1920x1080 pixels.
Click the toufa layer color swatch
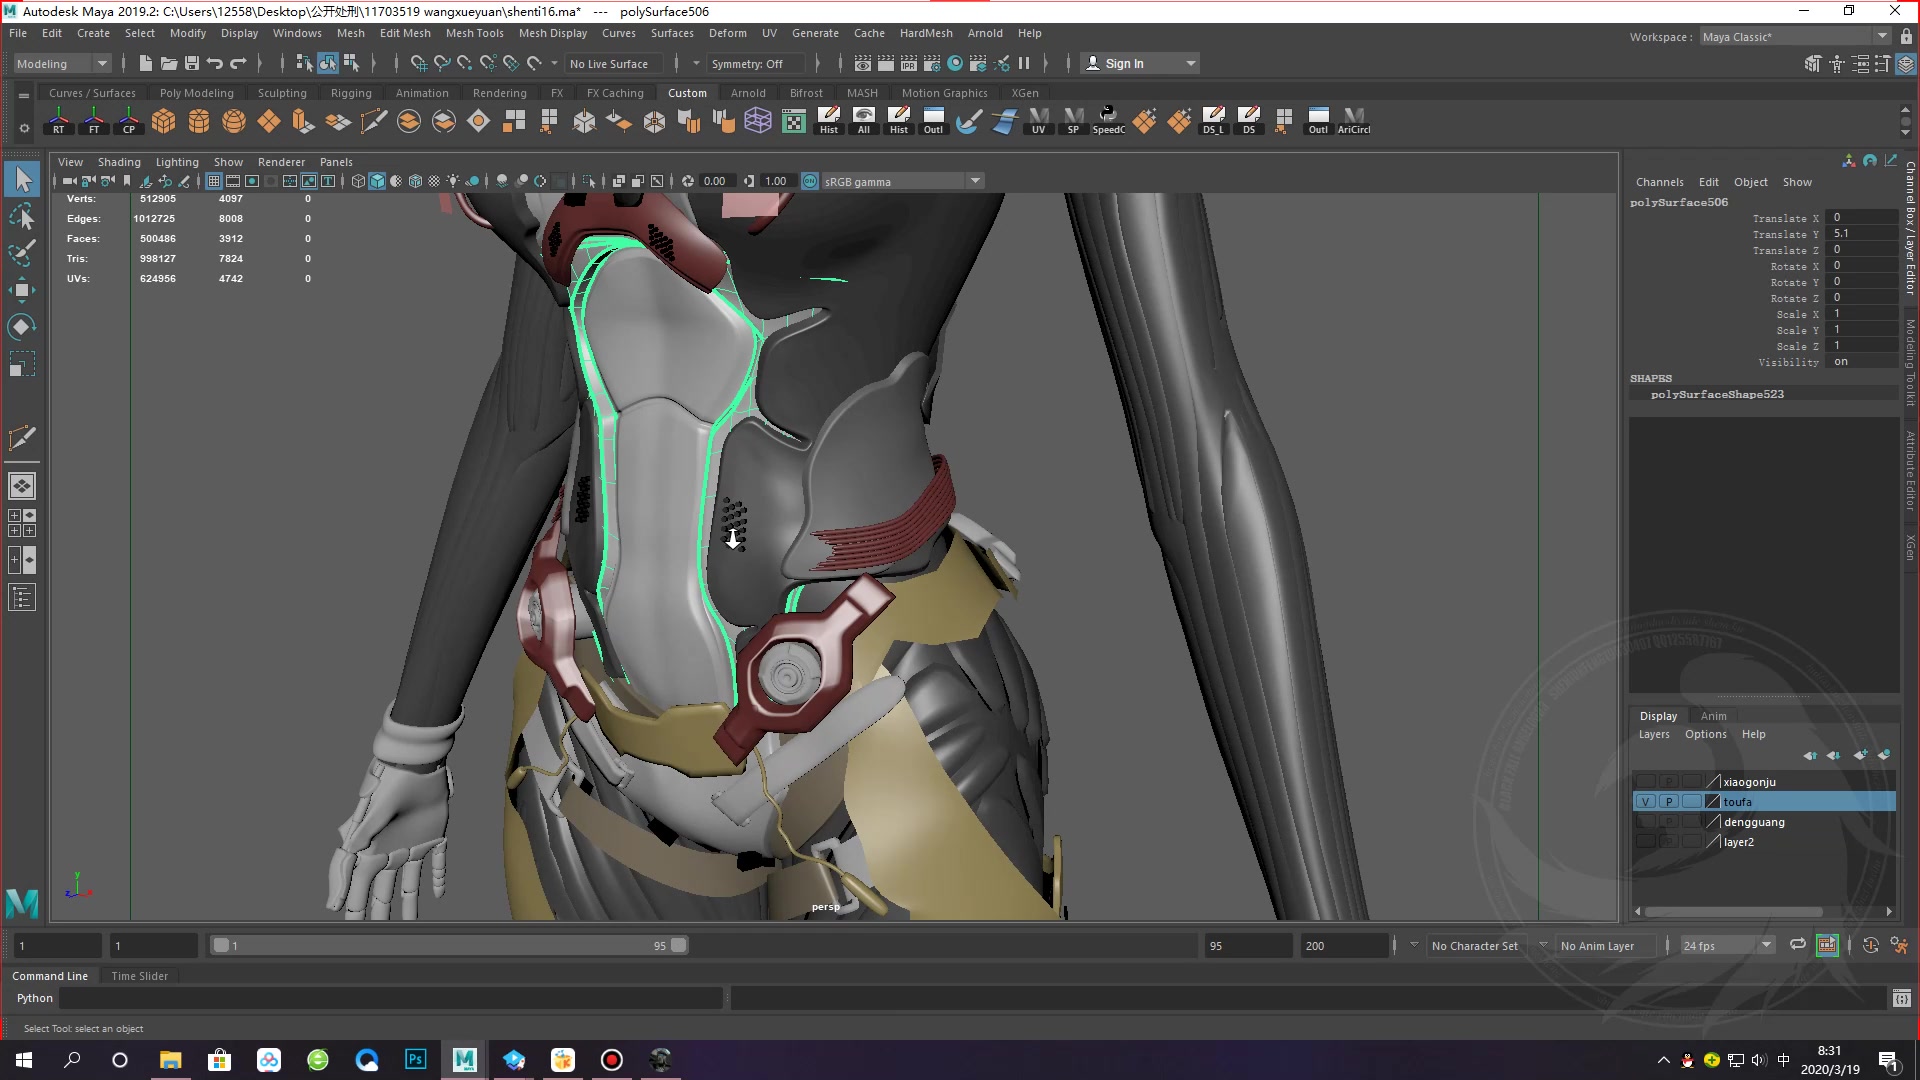[x=1712, y=802]
